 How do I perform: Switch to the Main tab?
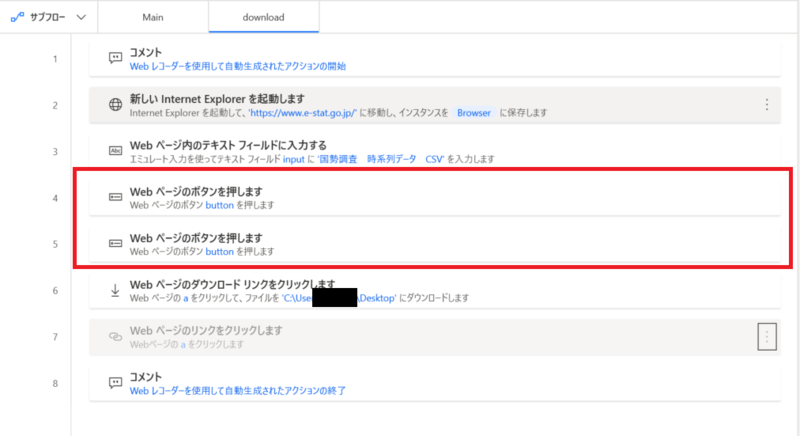click(x=153, y=17)
